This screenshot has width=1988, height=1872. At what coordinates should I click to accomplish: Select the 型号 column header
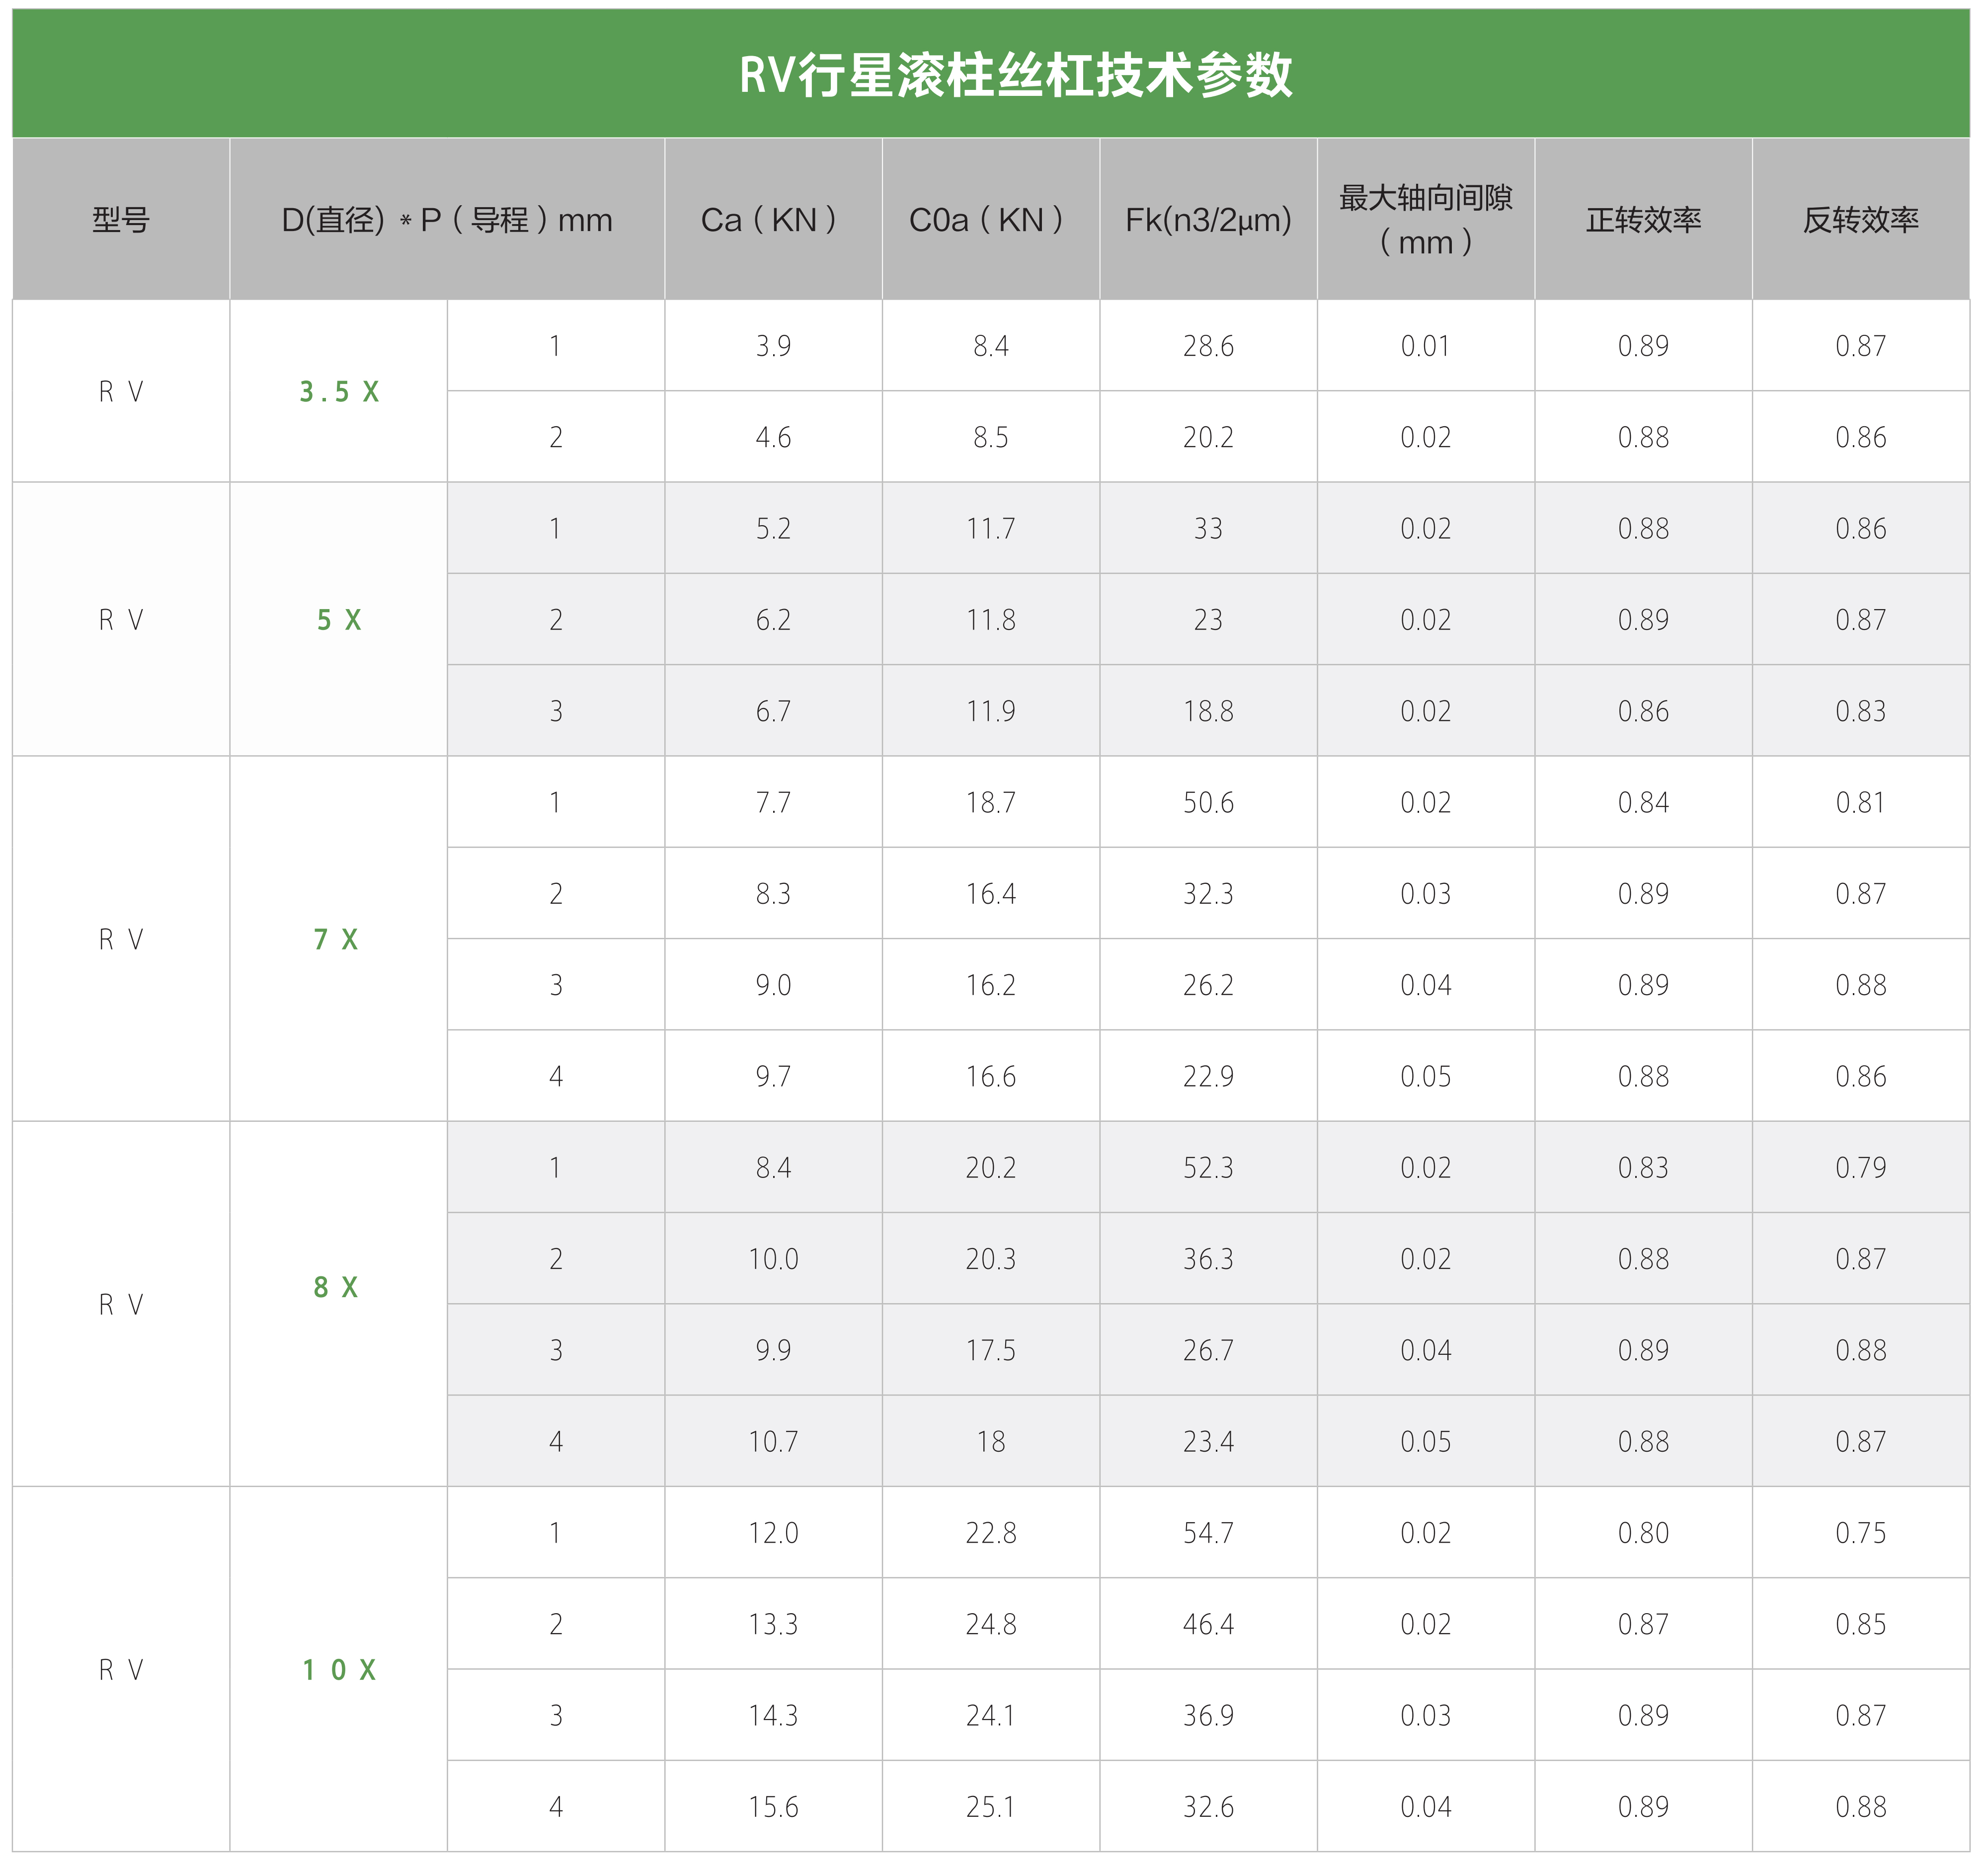(121, 220)
